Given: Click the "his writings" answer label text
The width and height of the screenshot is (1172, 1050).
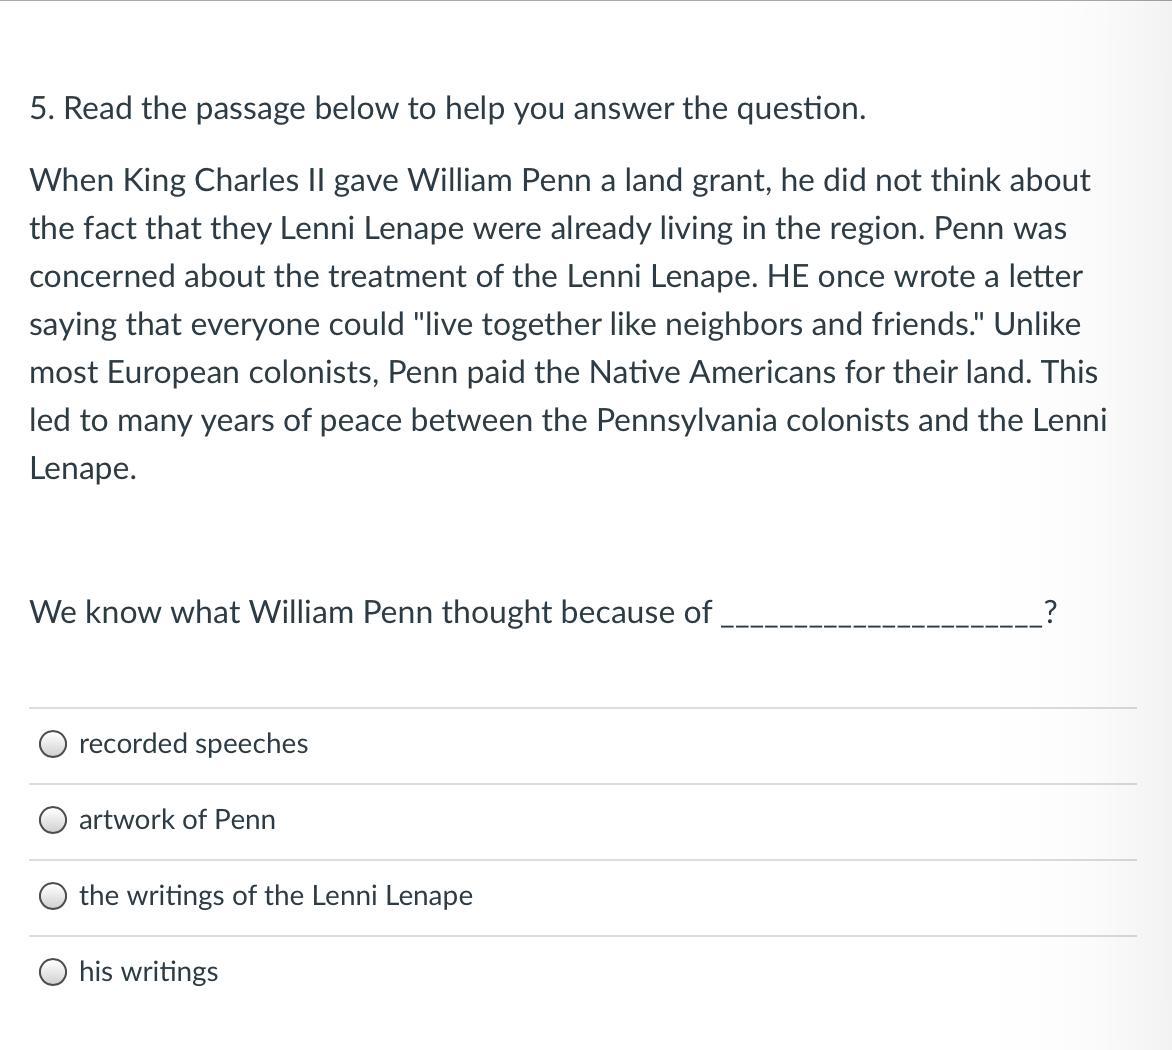Looking at the screenshot, I should [x=148, y=971].
